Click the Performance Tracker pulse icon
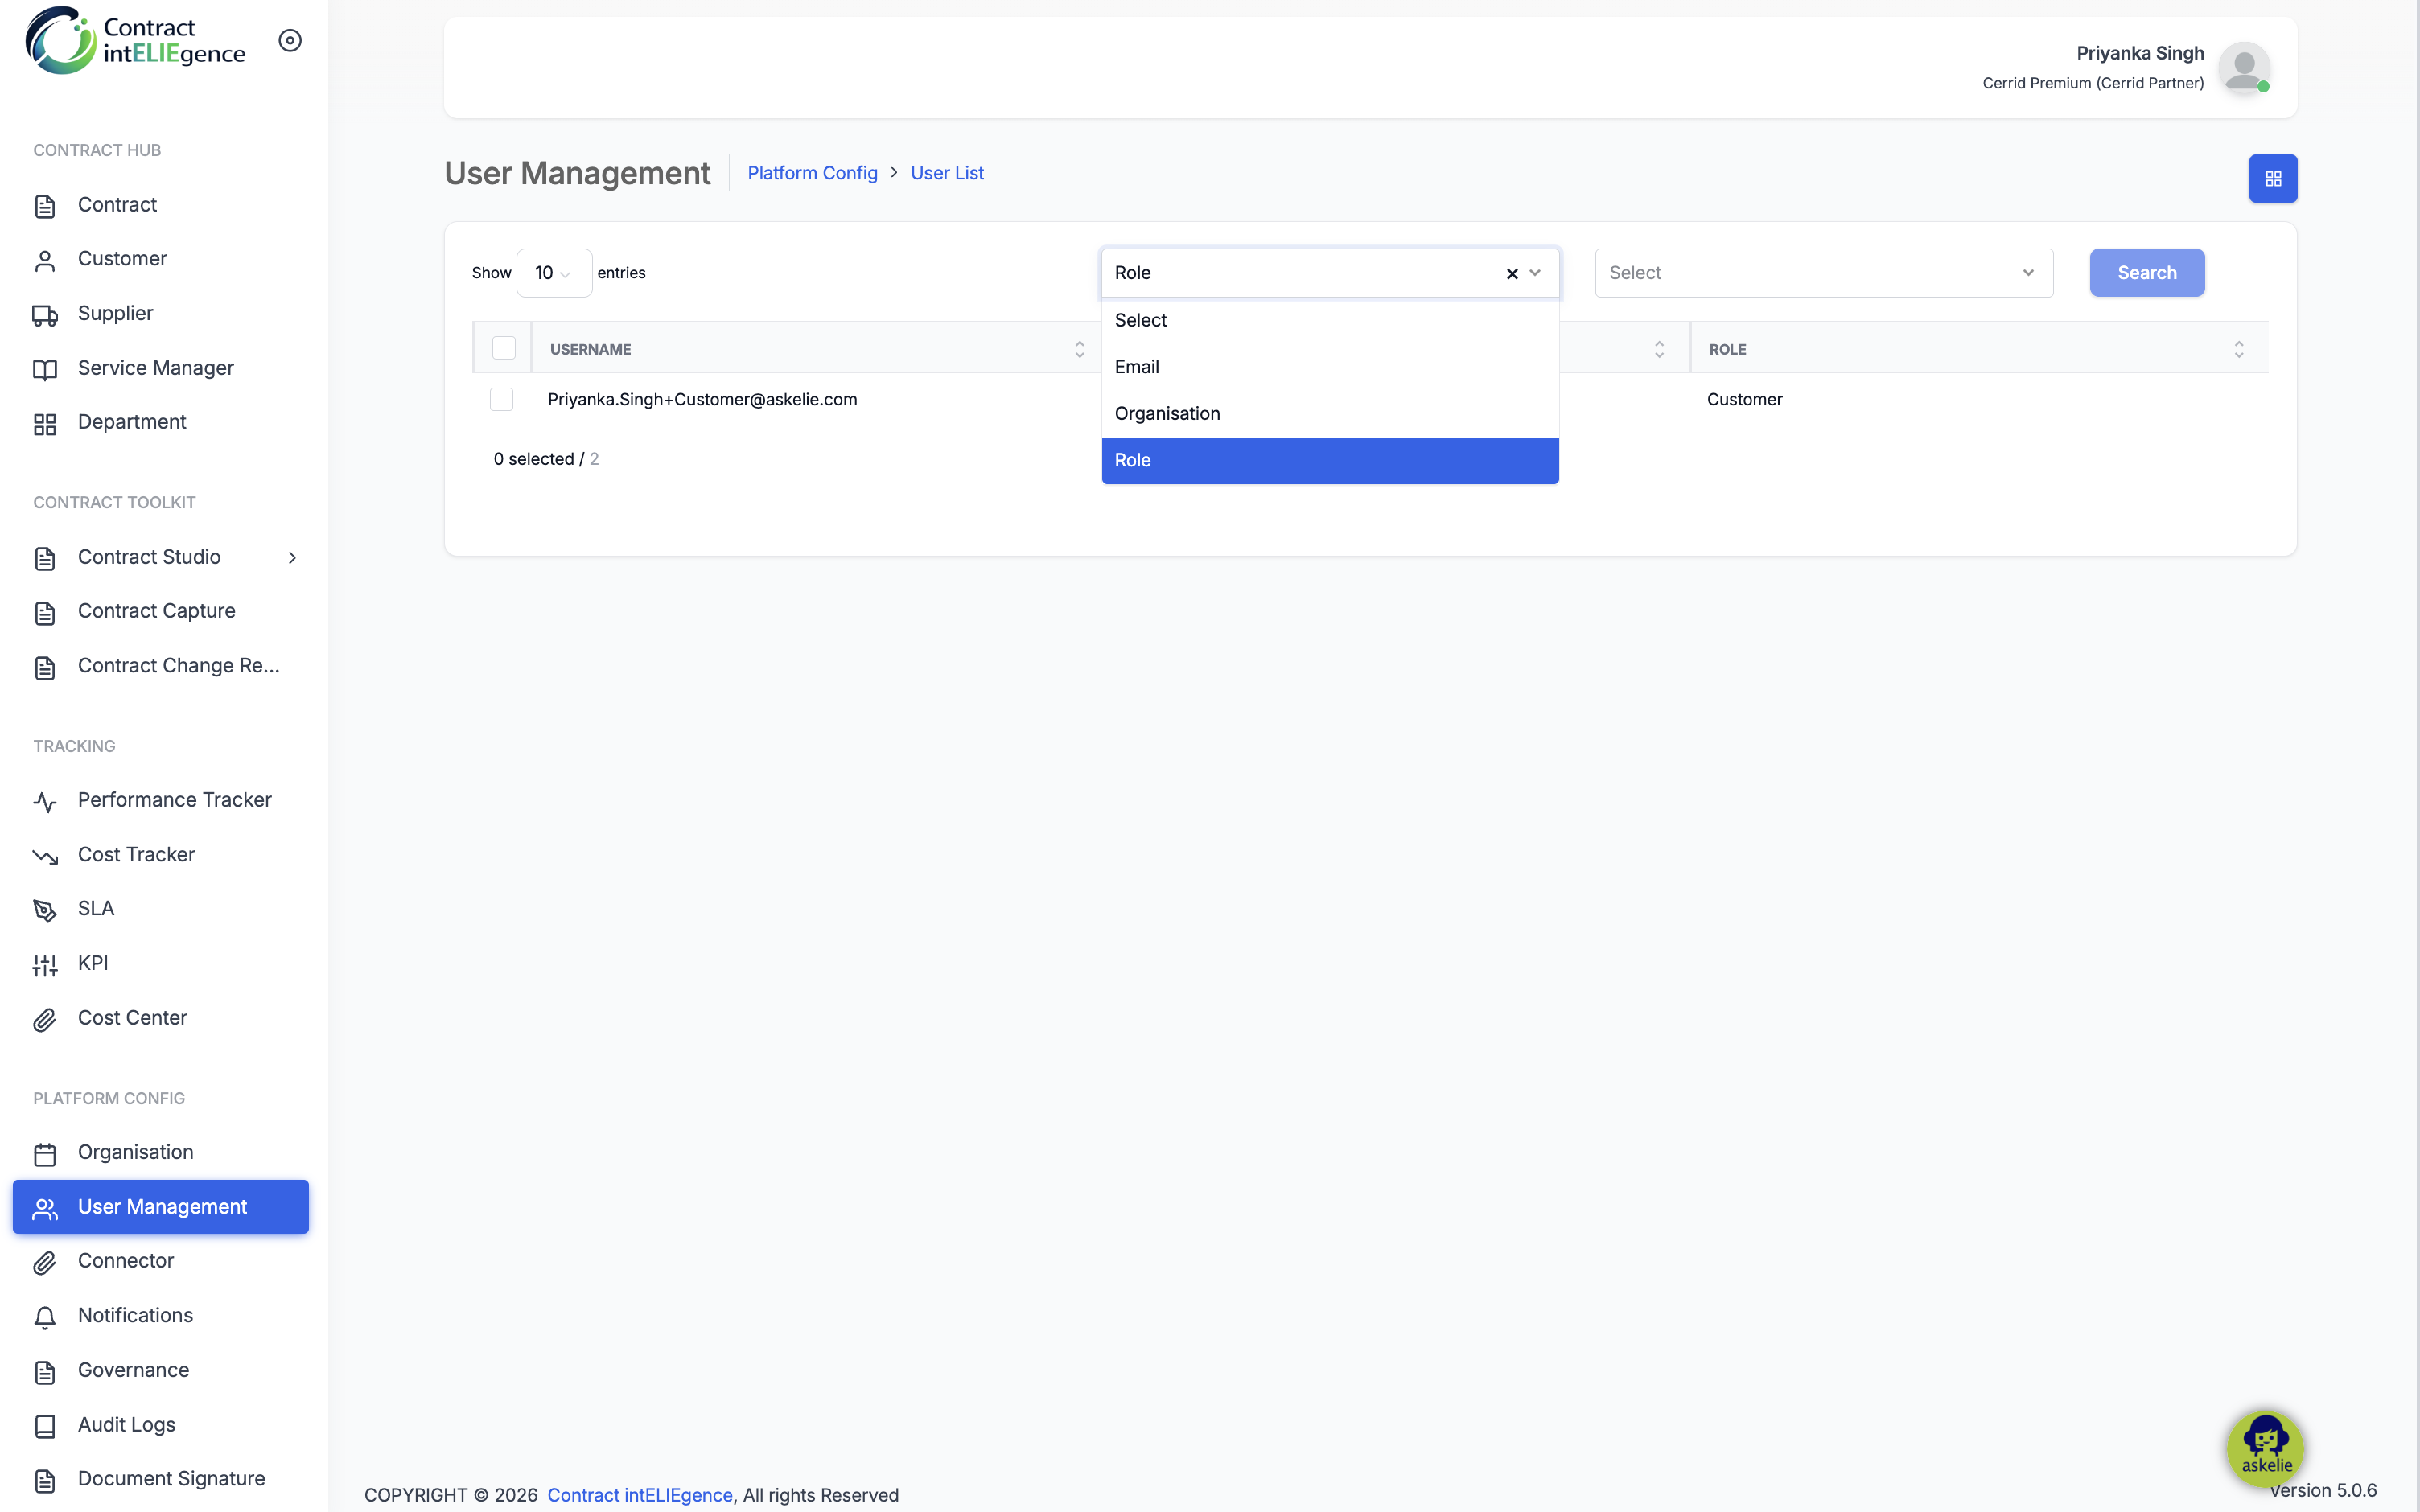This screenshot has width=2420, height=1512. pyautogui.click(x=45, y=802)
